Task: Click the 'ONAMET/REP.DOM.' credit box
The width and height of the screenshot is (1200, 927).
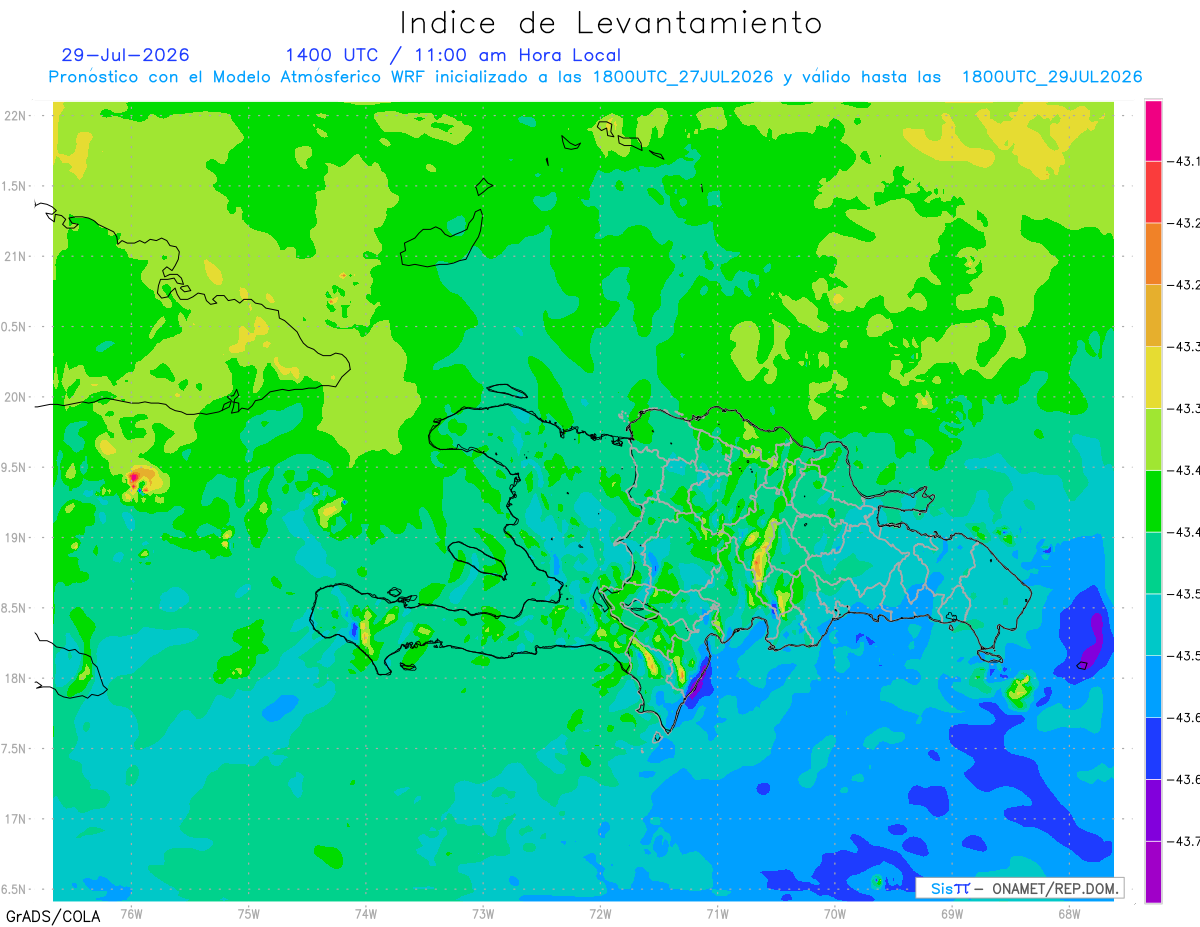Action: pyautogui.click(x=1019, y=888)
